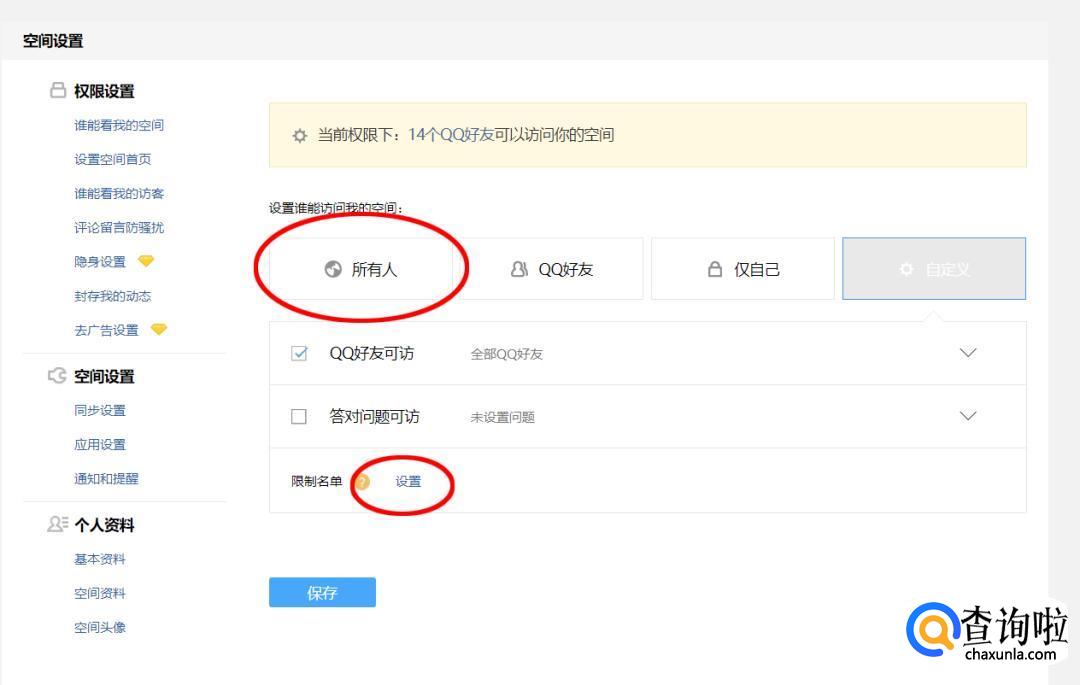The image size is (1080, 685).
Task: Open 谁能看我的访客 in sidebar
Action: click(x=119, y=193)
